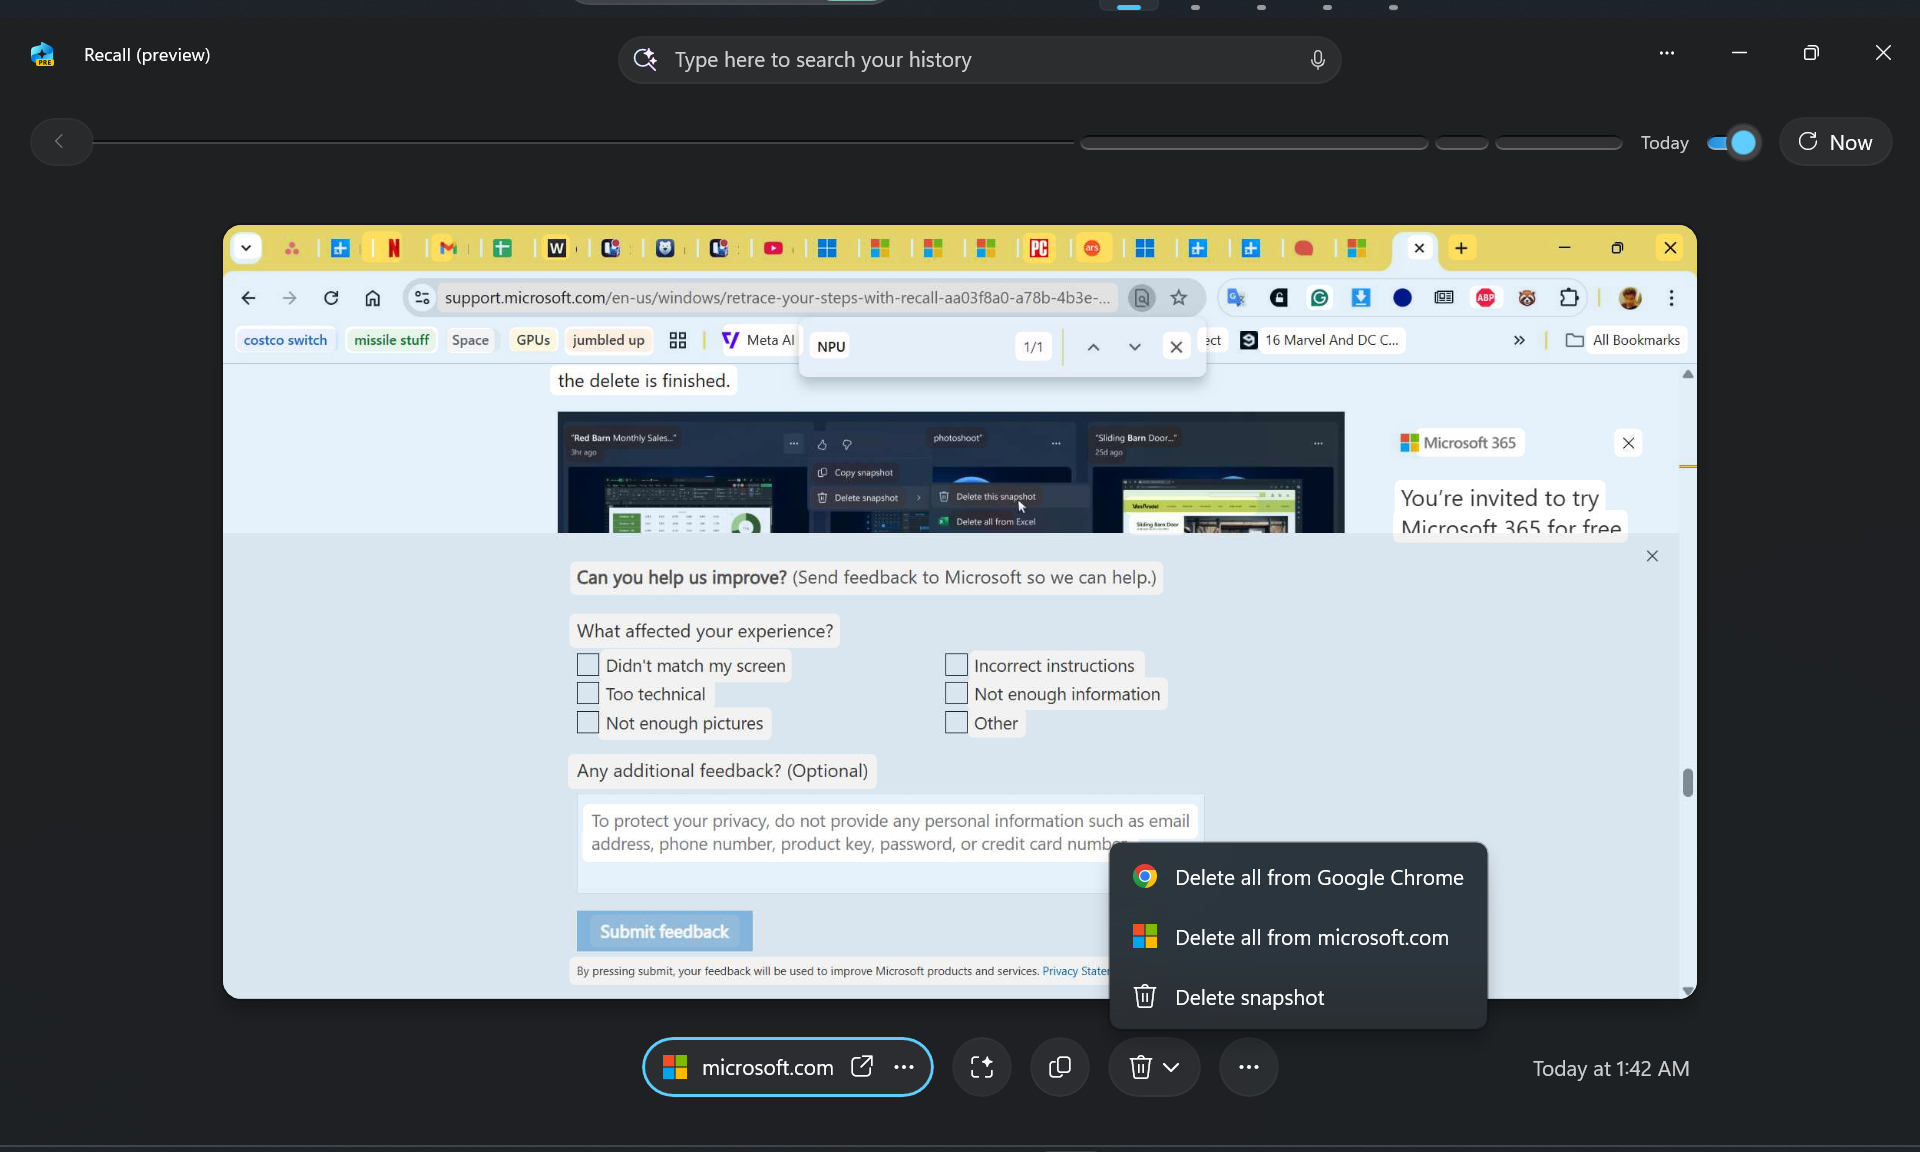Click the Now refresh button
The width and height of the screenshot is (1920, 1152).
[1835, 142]
